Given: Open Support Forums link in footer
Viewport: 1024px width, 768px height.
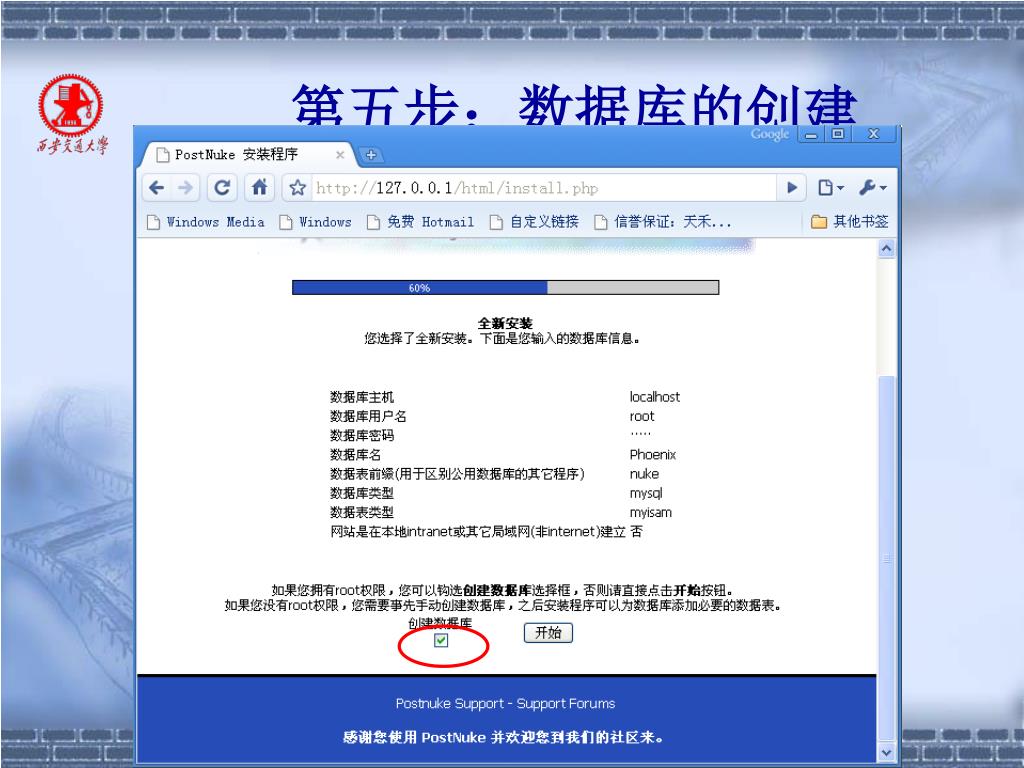Looking at the screenshot, I should tap(566, 703).
